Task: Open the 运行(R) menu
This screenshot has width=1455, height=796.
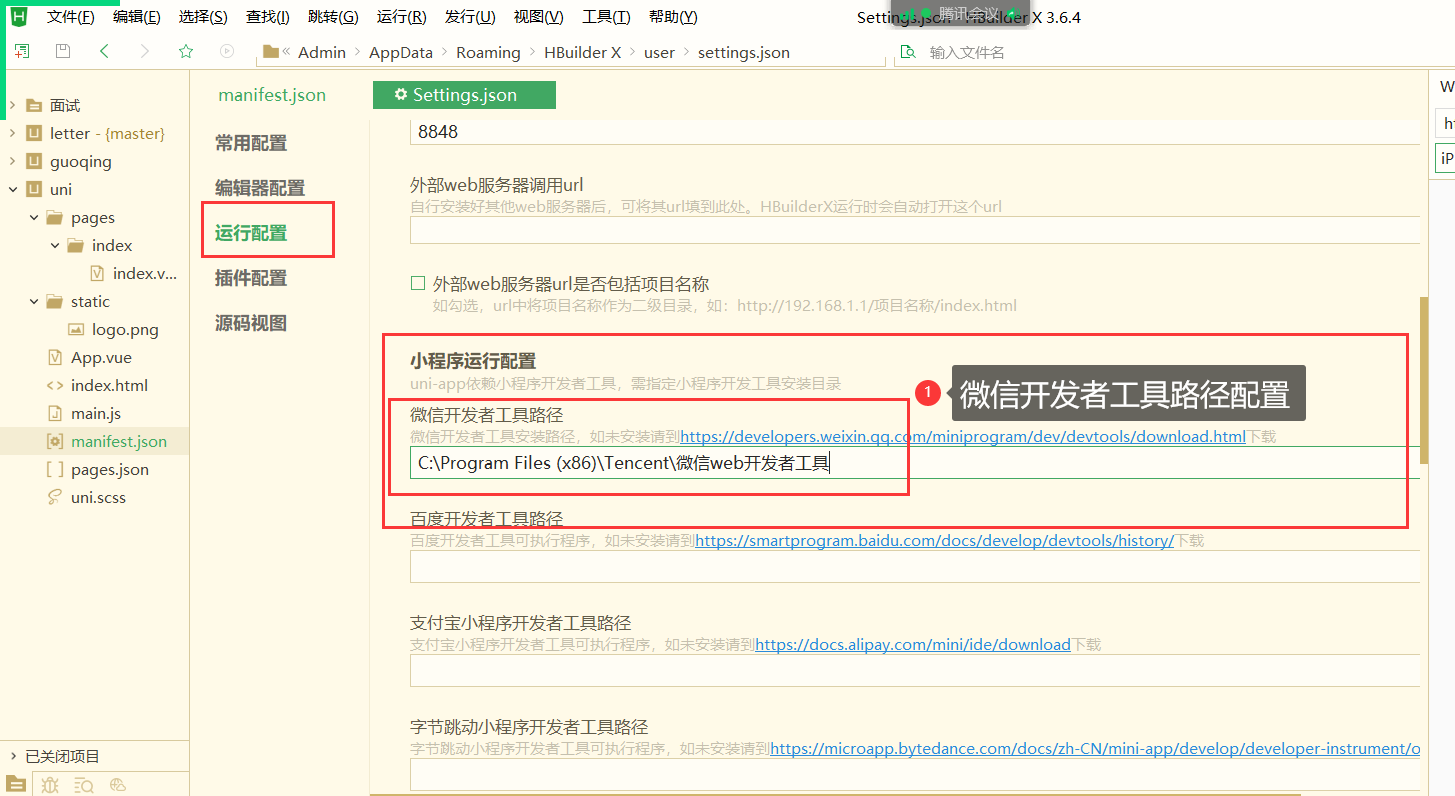Action: pyautogui.click(x=402, y=17)
